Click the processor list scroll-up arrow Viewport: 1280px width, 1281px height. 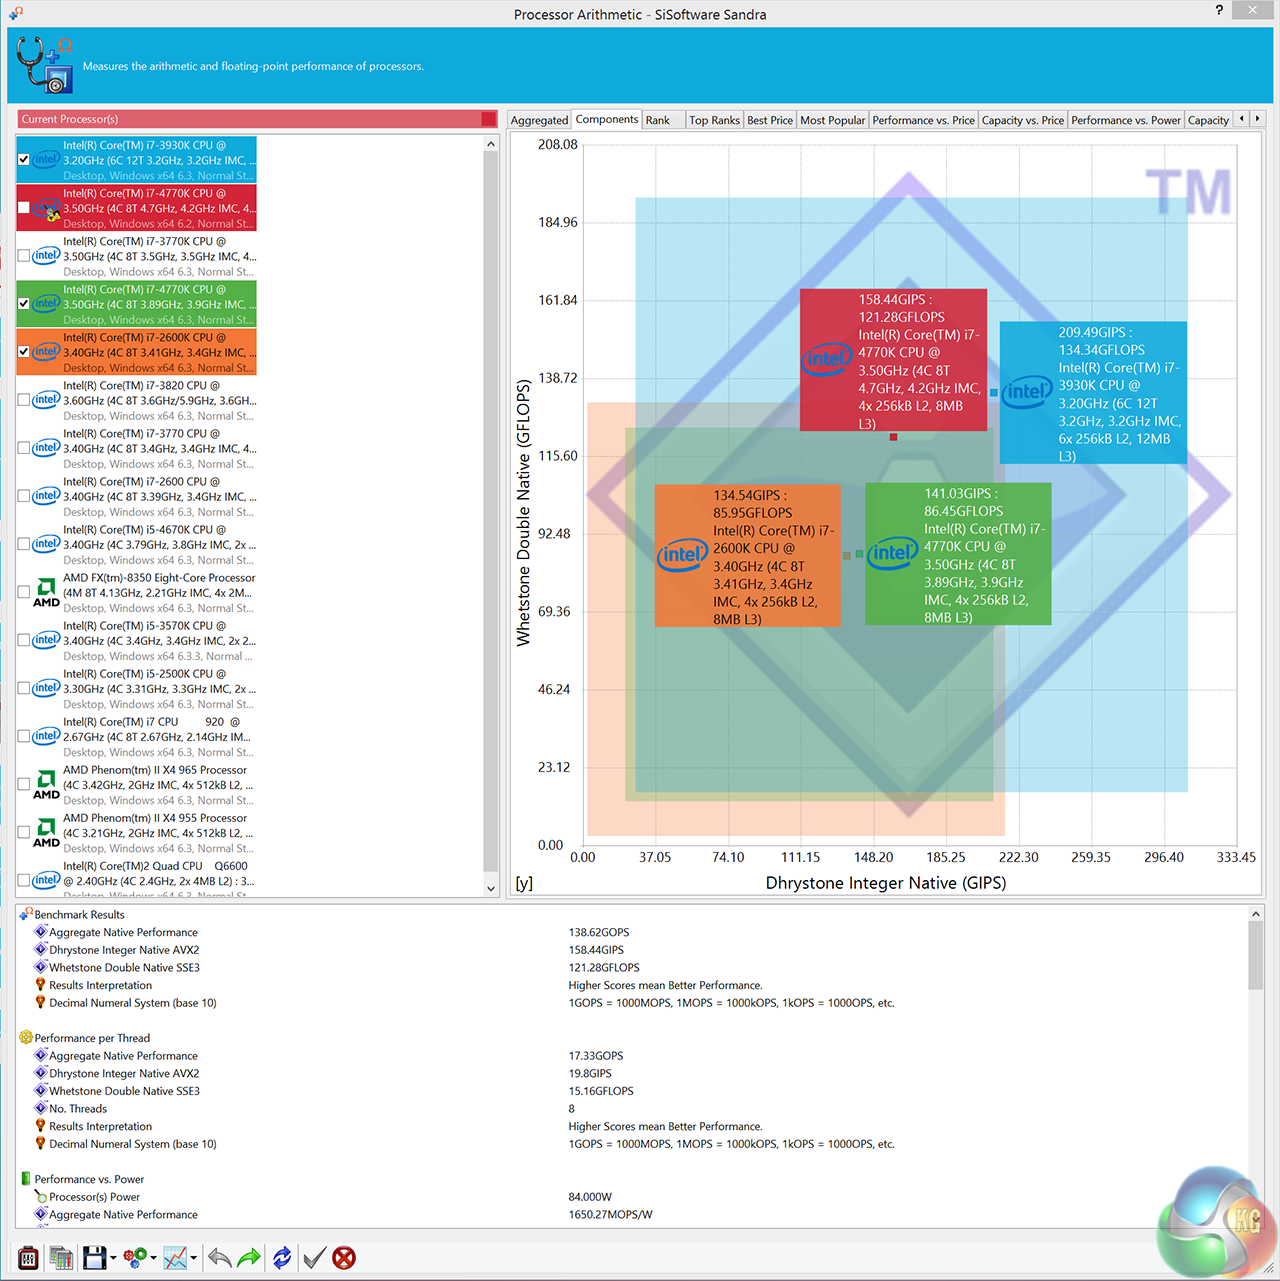(x=491, y=144)
